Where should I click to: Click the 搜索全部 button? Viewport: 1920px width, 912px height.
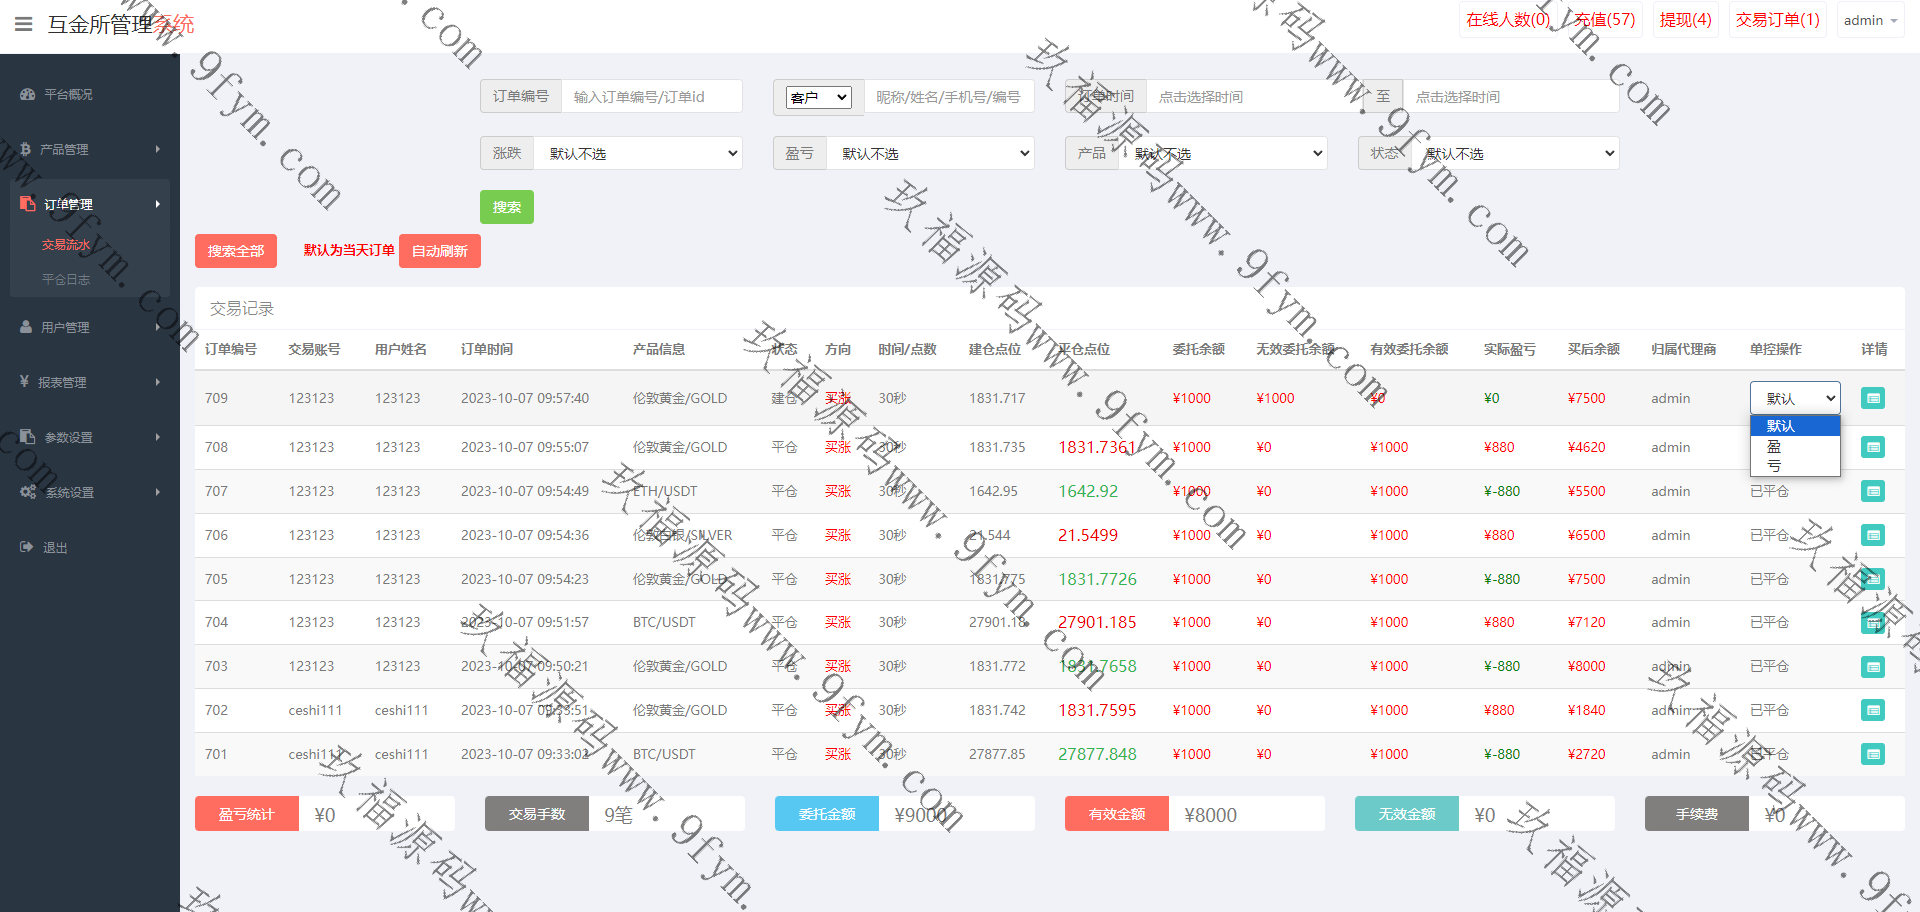(235, 251)
